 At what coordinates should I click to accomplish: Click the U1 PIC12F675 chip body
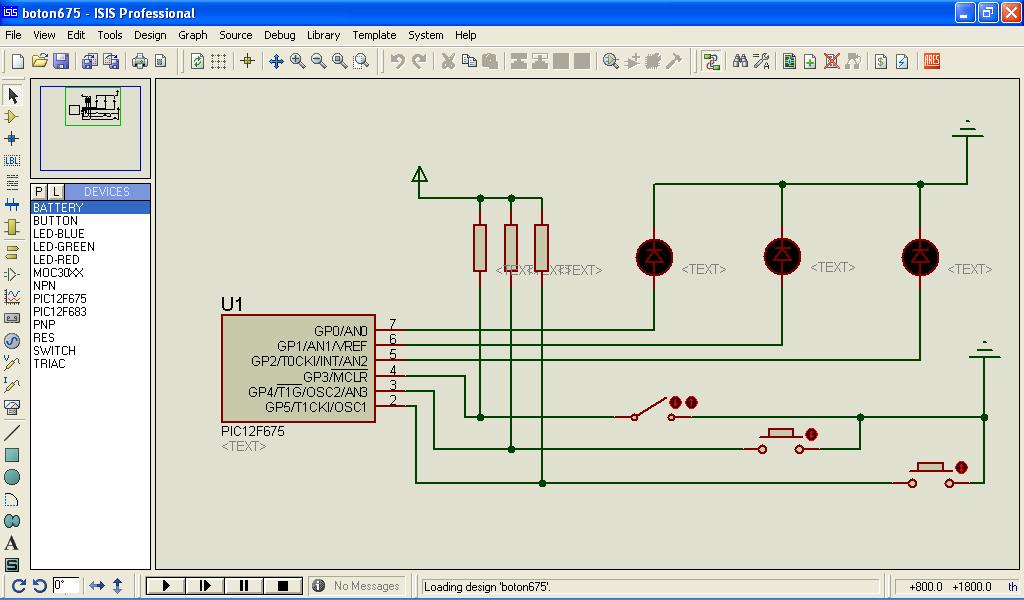tap(298, 369)
